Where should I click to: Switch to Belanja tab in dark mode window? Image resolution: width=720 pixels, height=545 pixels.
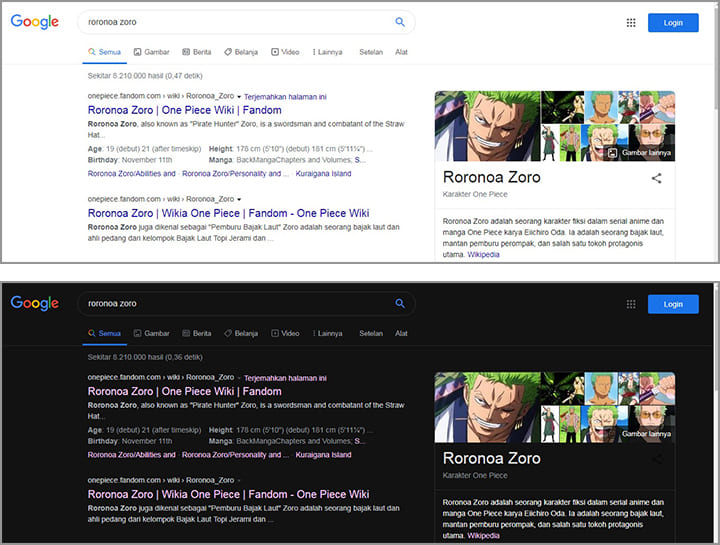[241, 333]
